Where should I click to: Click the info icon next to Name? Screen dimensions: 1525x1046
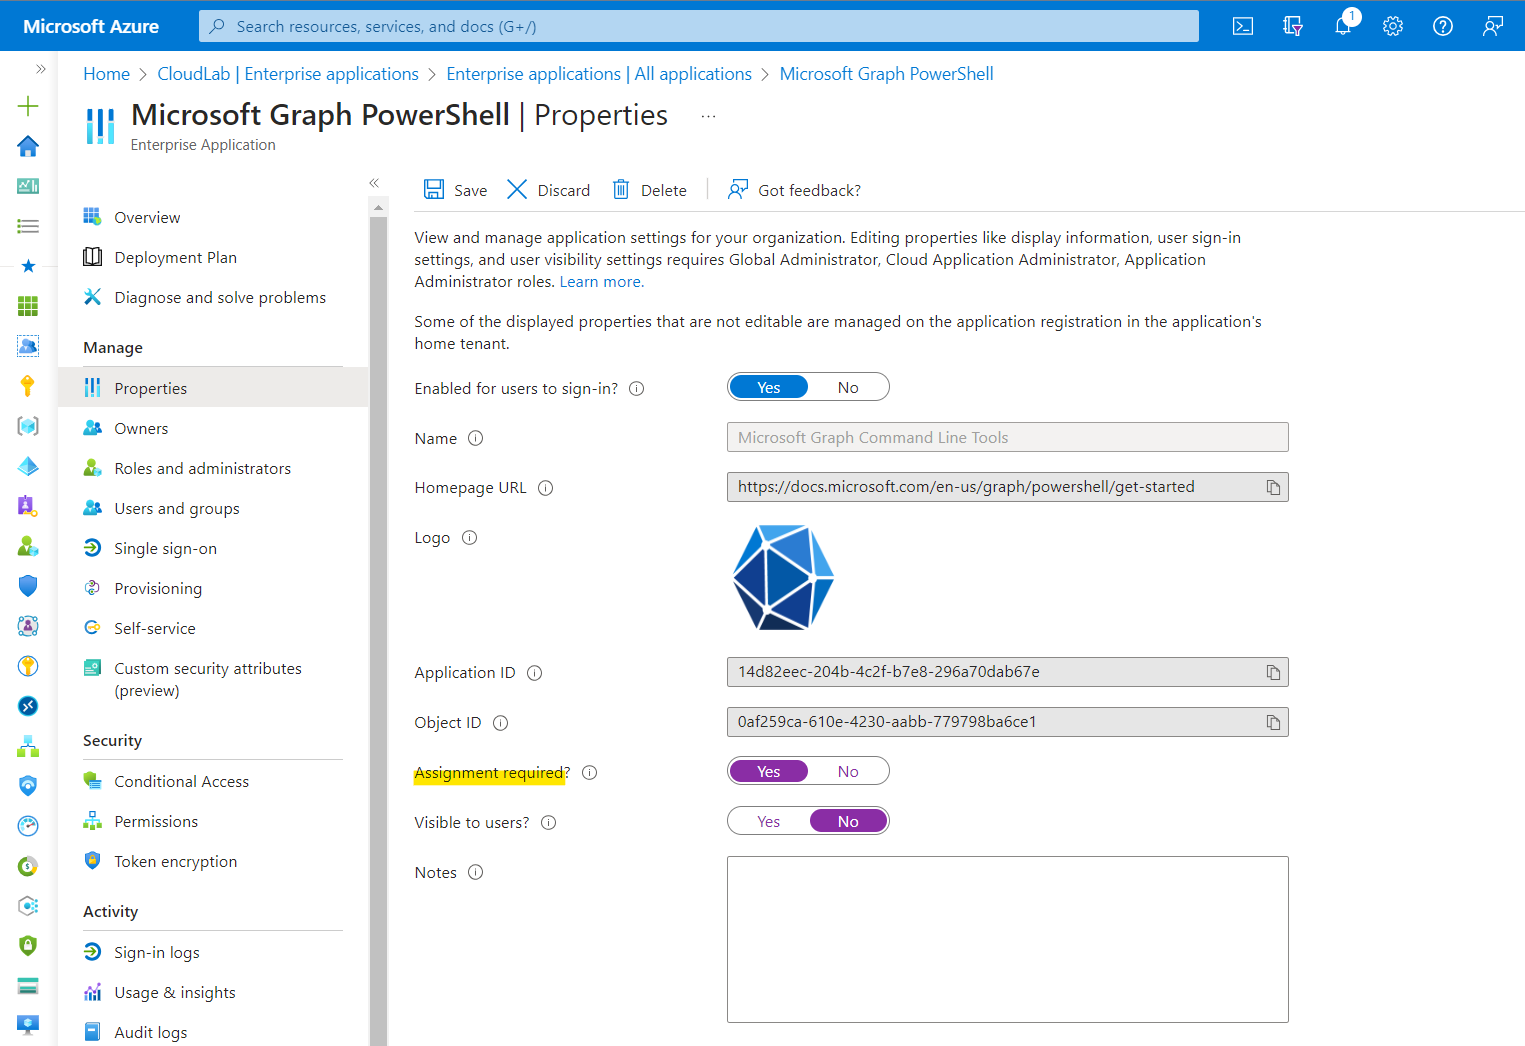click(x=476, y=438)
